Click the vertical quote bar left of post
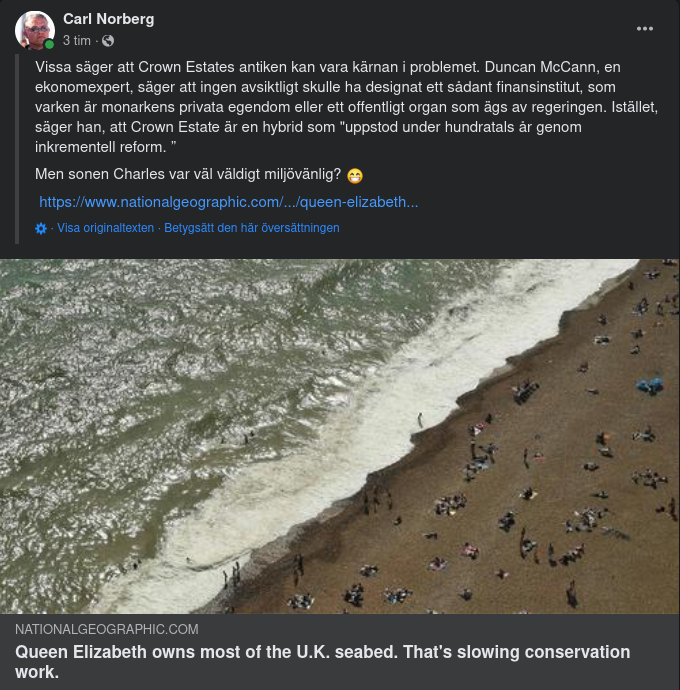This screenshot has width=680, height=690. pyautogui.click(x=18, y=150)
